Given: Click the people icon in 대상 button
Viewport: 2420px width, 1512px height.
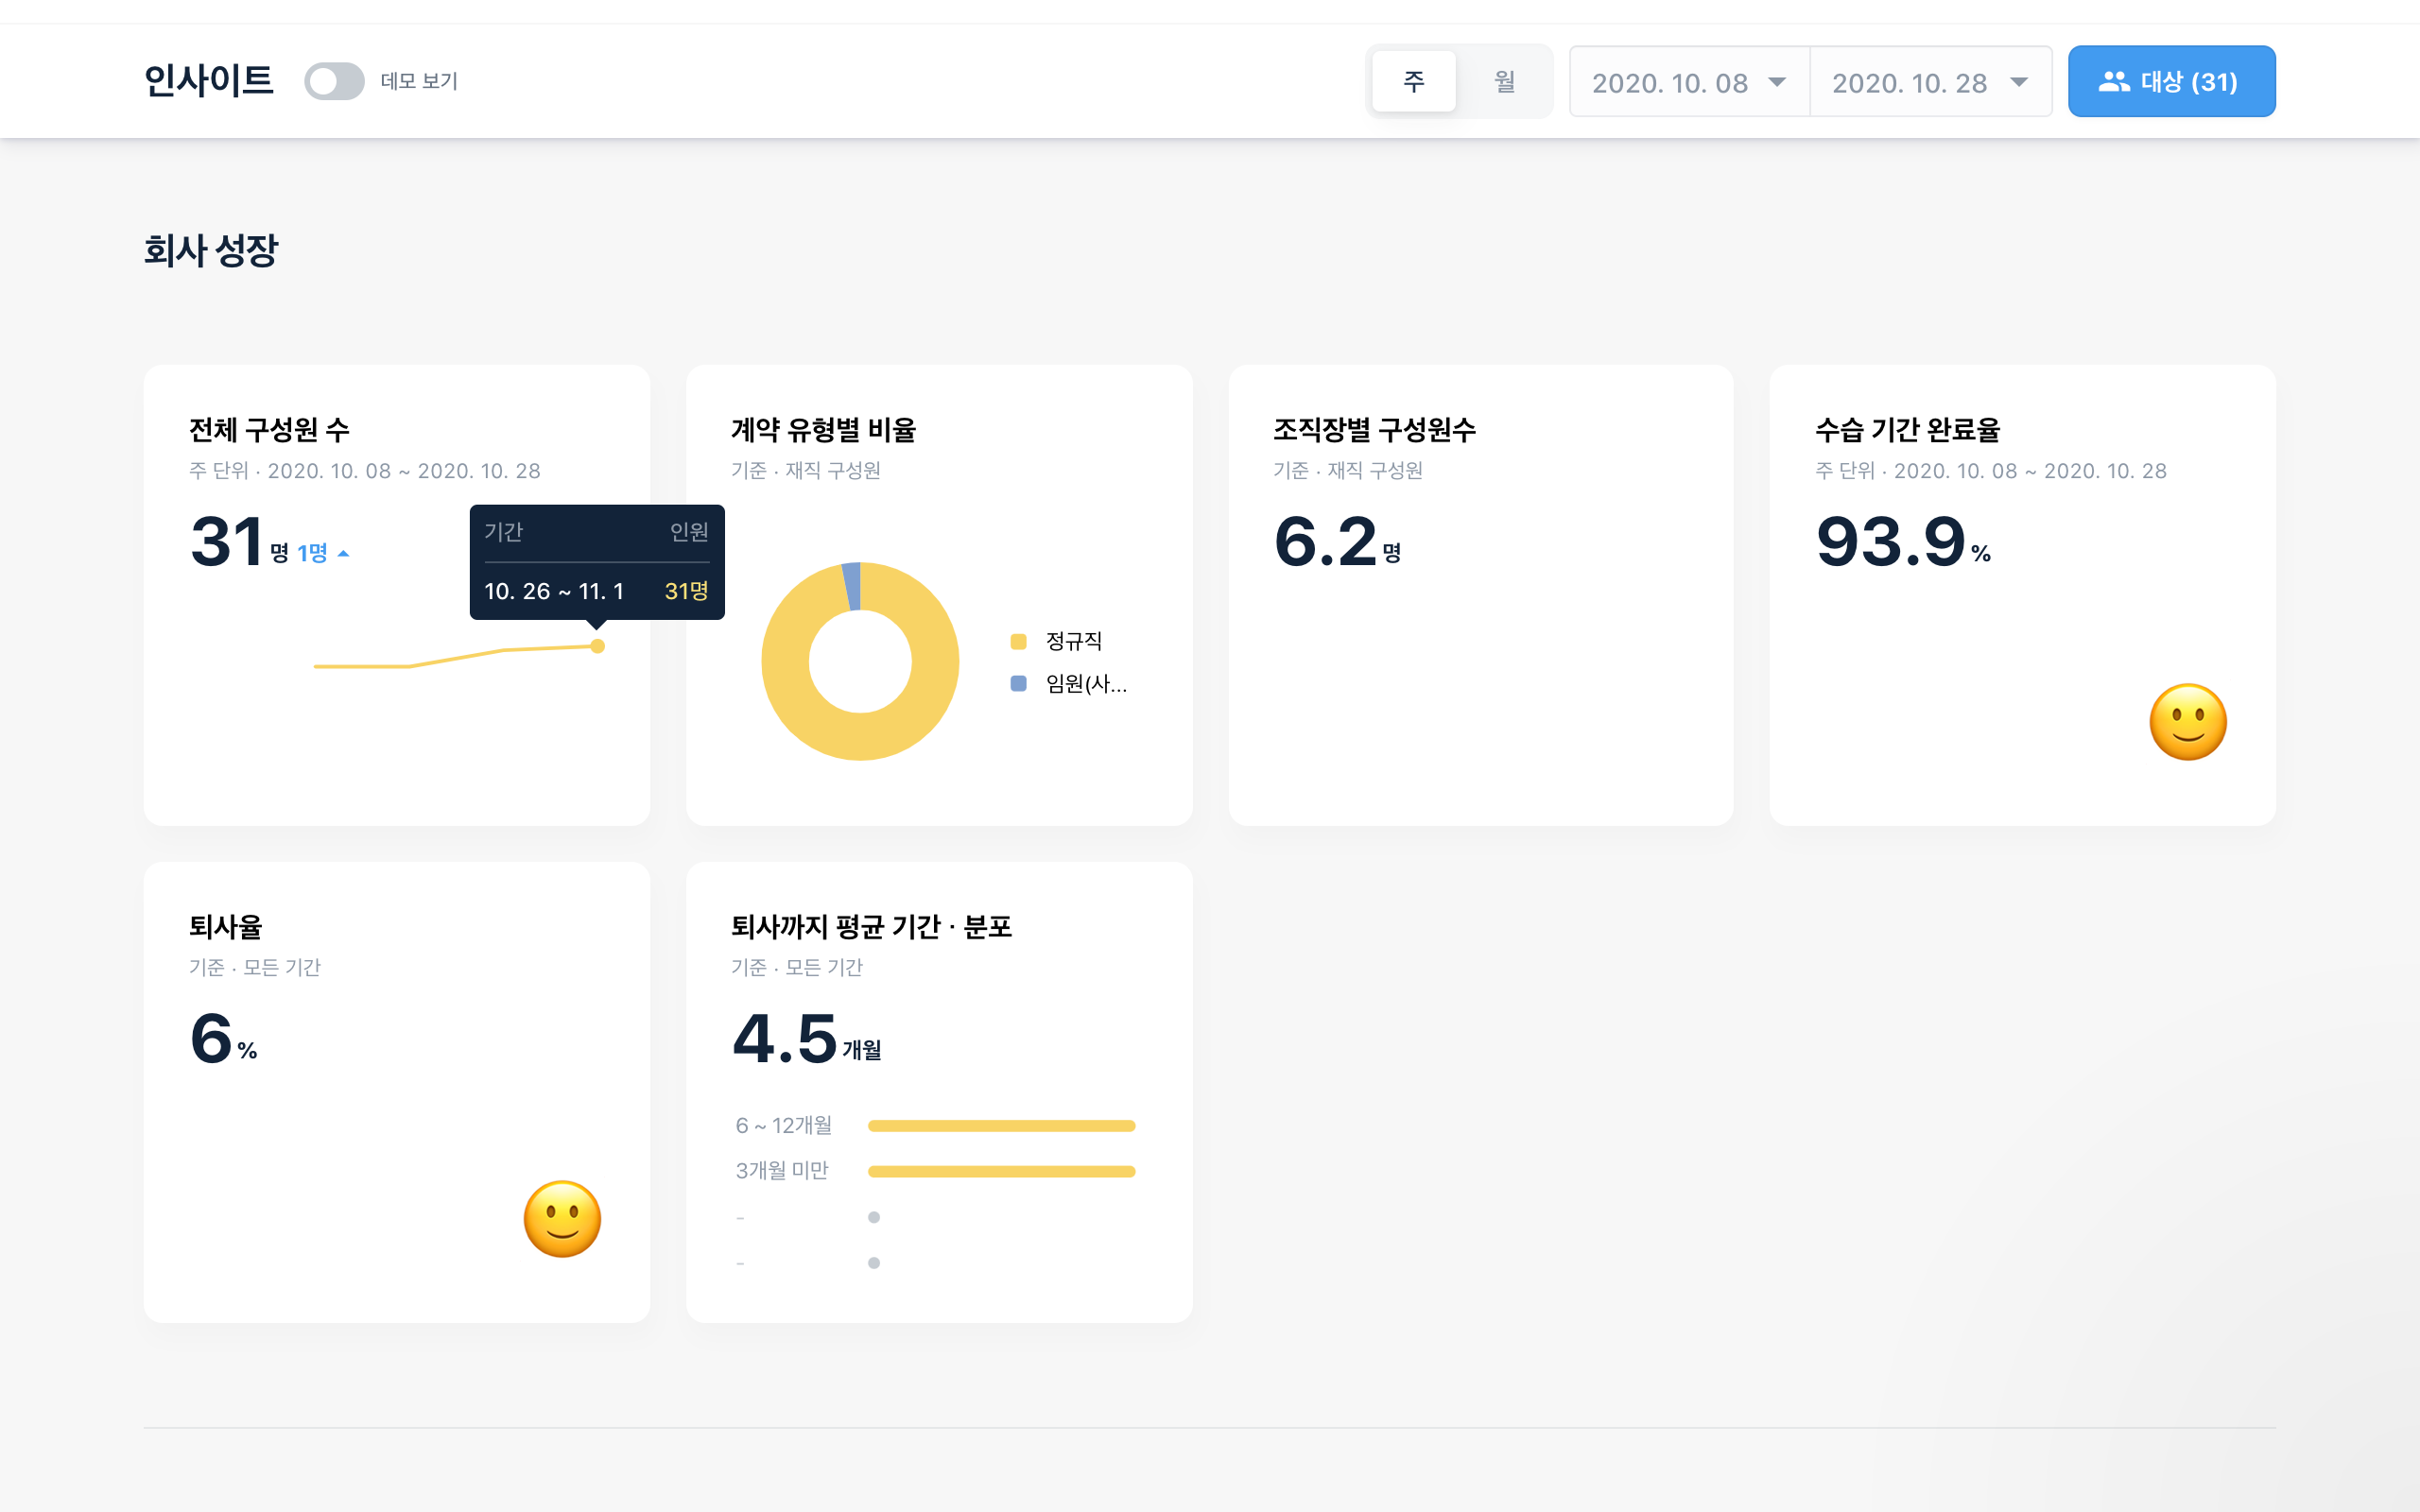Looking at the screenshot, I should point(2113,82).
